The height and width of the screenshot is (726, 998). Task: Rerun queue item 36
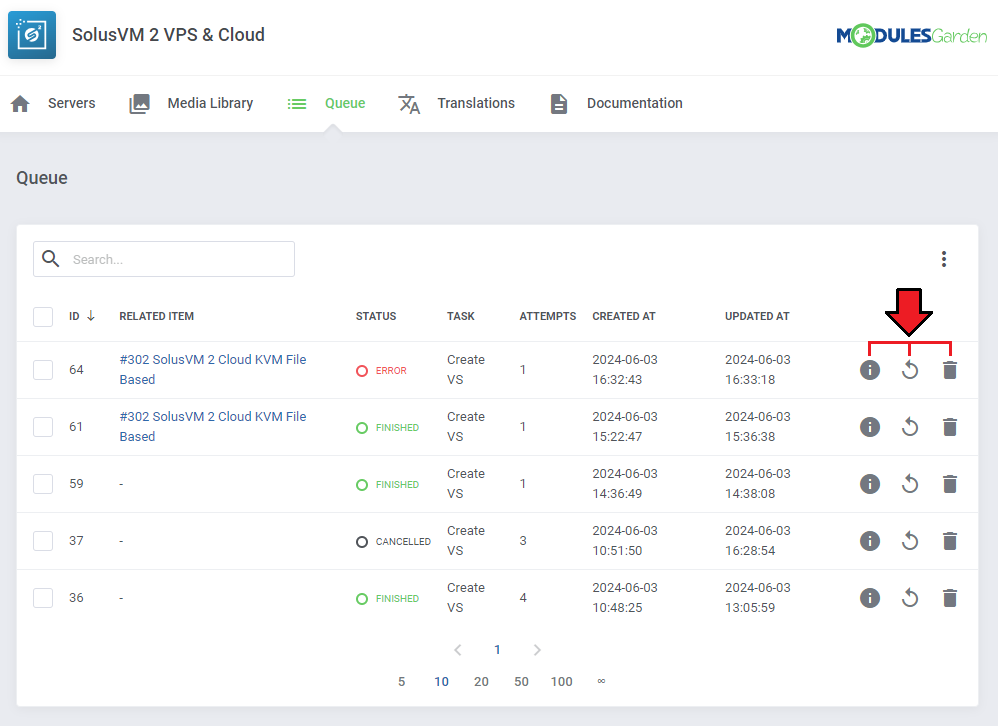910,597
